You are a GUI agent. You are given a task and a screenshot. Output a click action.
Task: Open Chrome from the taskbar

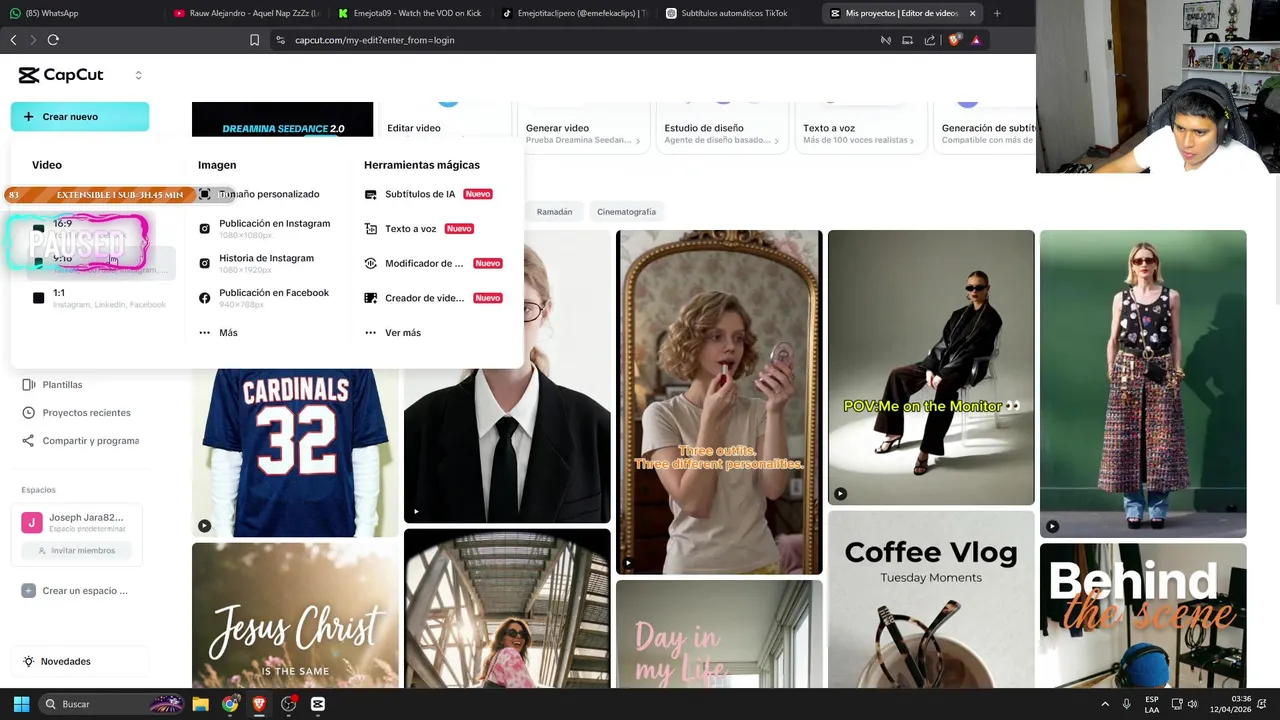[x=230, y=704]
